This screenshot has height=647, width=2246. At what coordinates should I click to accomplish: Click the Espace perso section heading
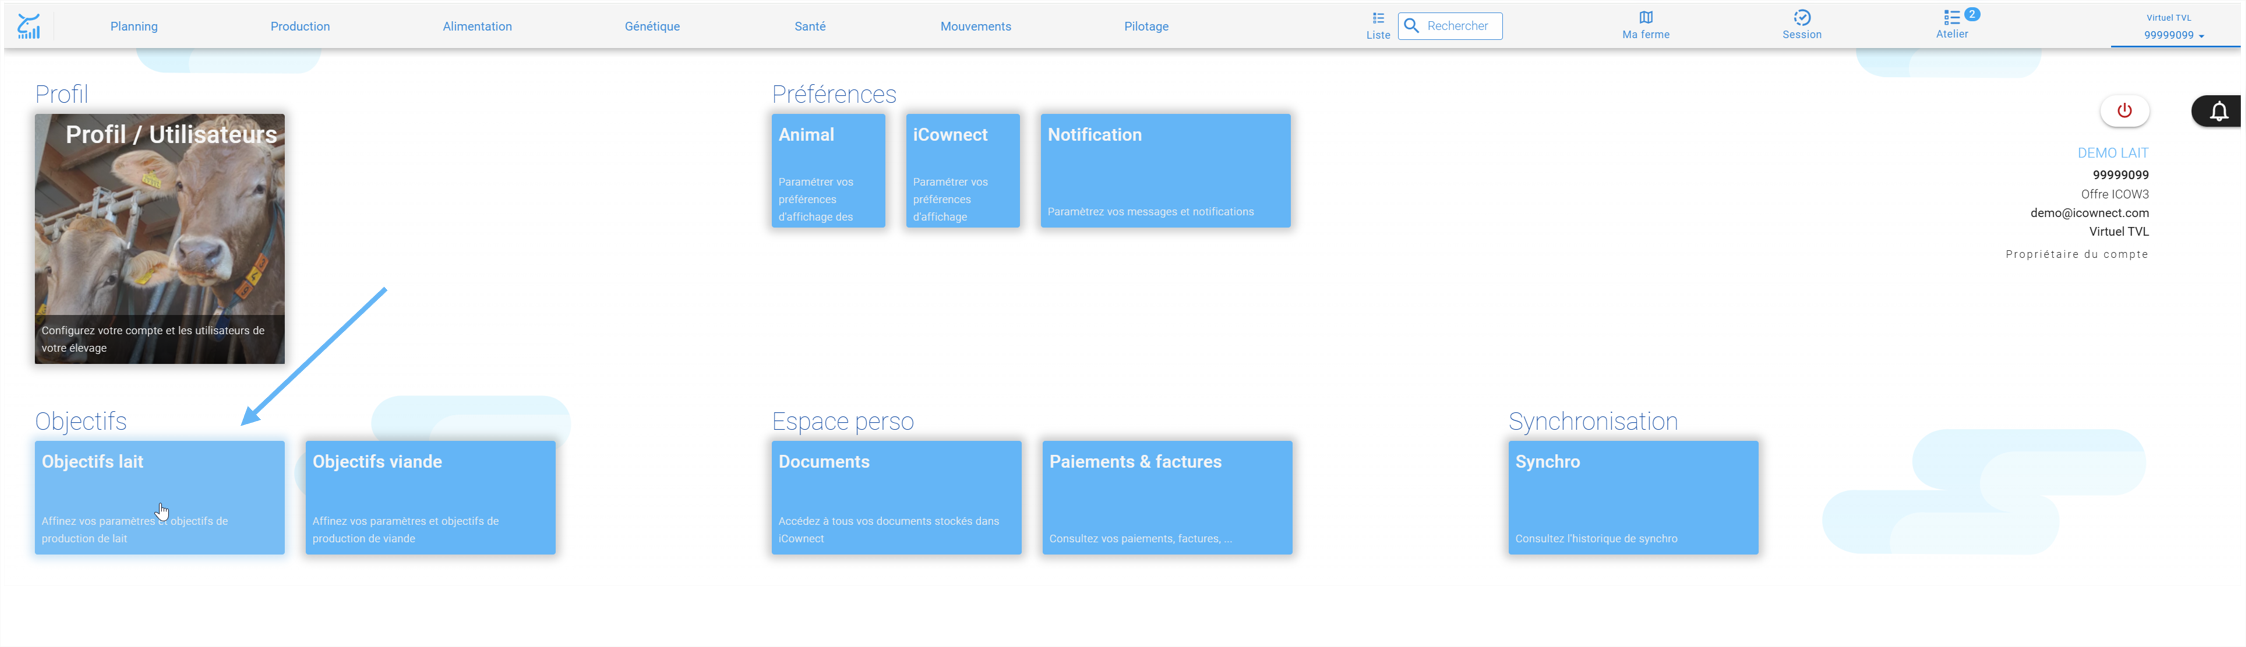[843, 421]
